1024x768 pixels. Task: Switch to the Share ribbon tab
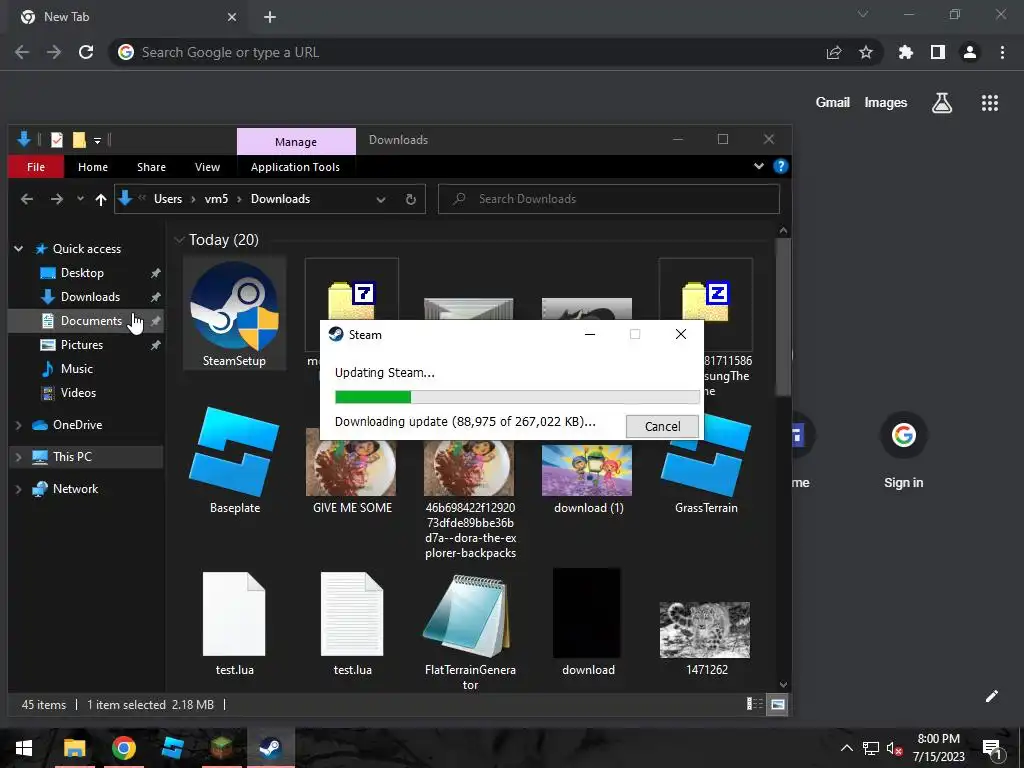point(151,167)
